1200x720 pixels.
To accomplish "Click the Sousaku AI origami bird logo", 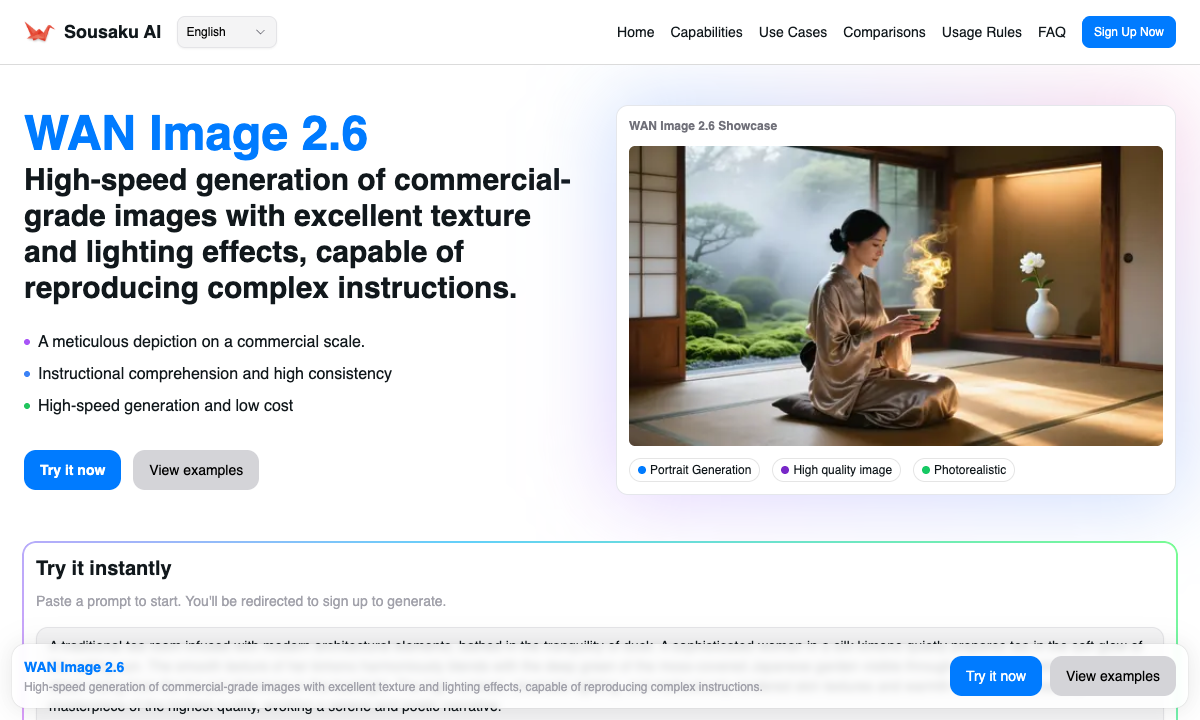I will click(39, 32).
